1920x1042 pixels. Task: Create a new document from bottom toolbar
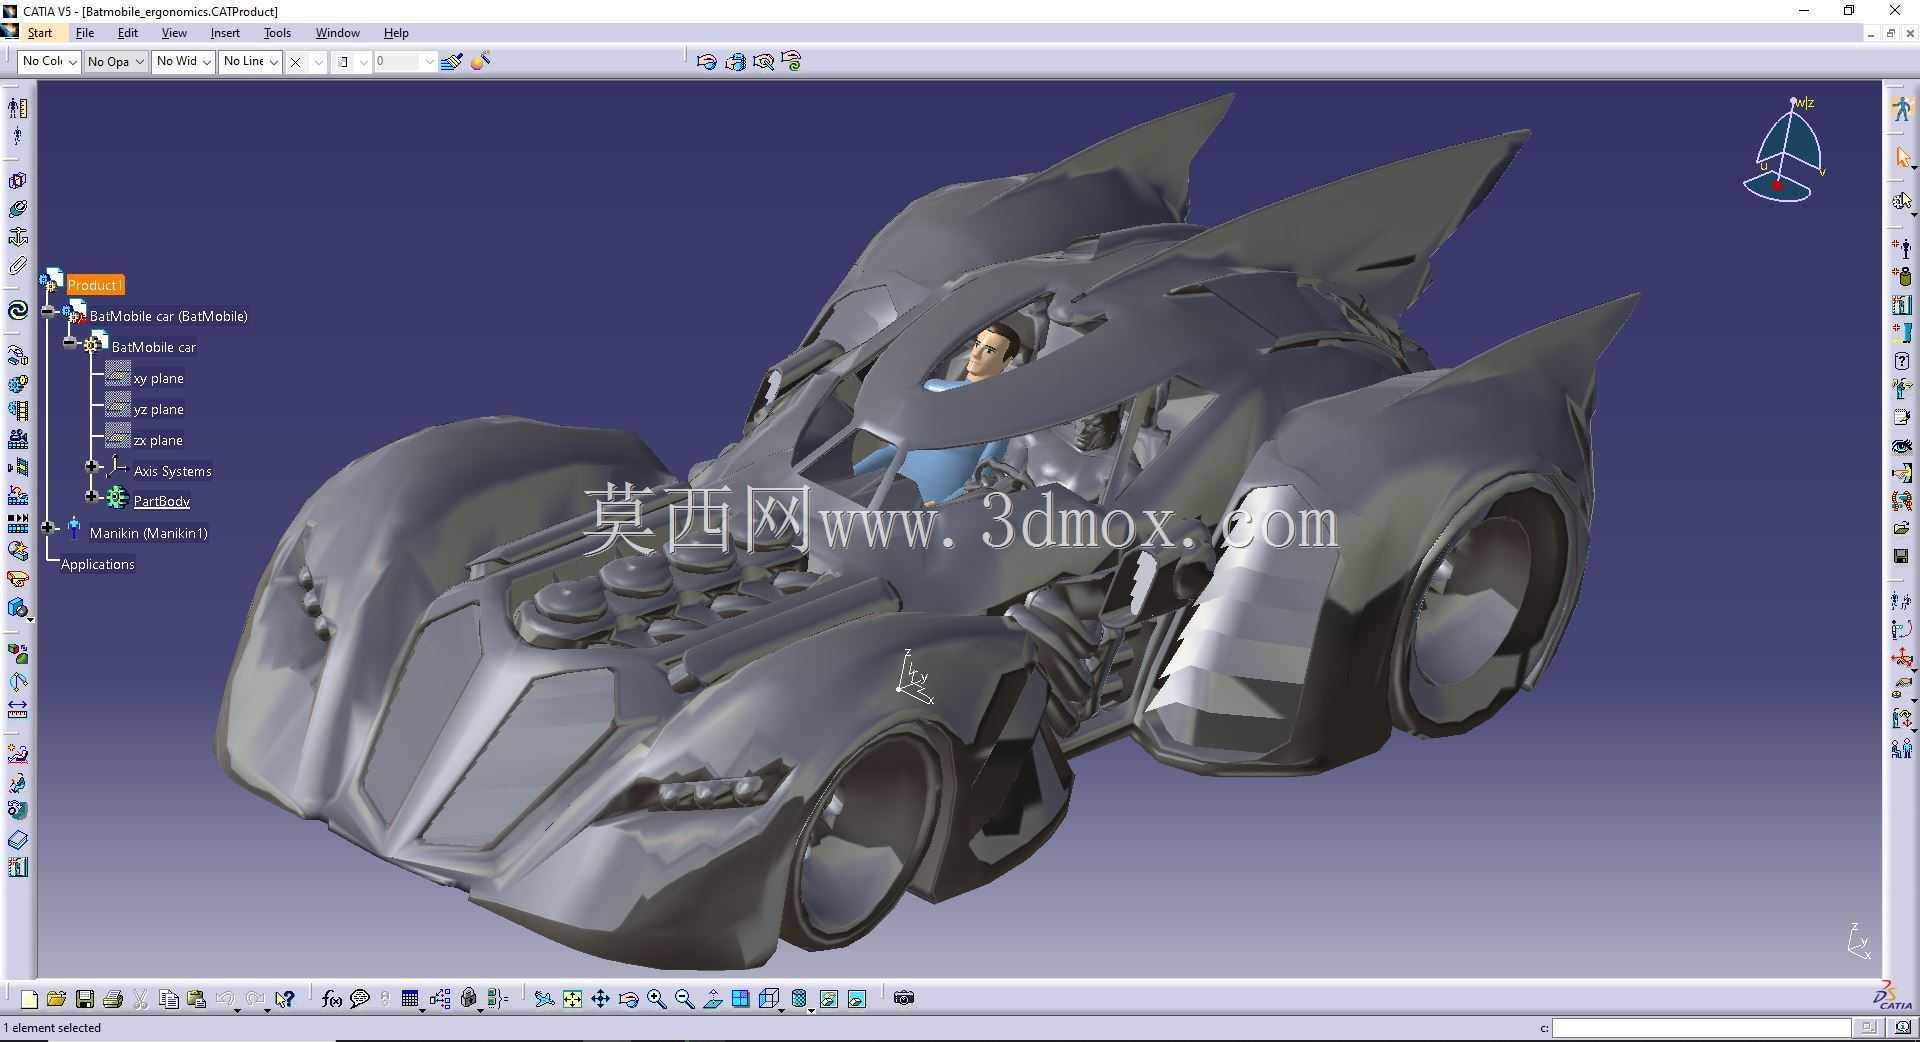point(29,999)
